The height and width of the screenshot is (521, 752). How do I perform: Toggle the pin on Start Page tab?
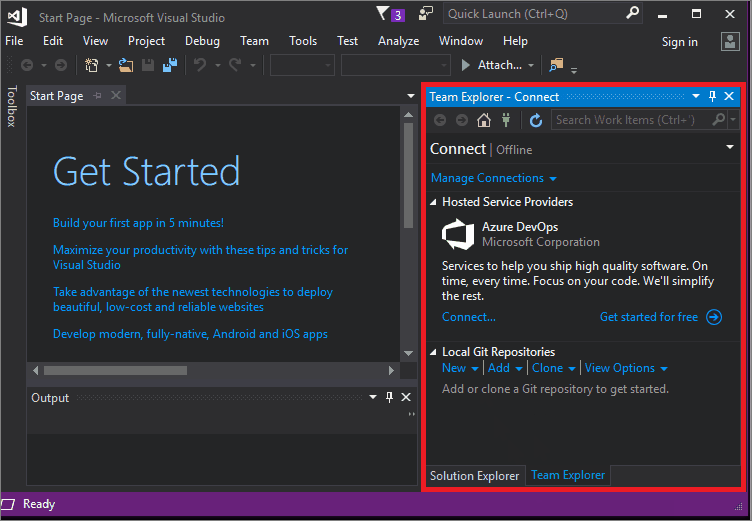[97, 95]
